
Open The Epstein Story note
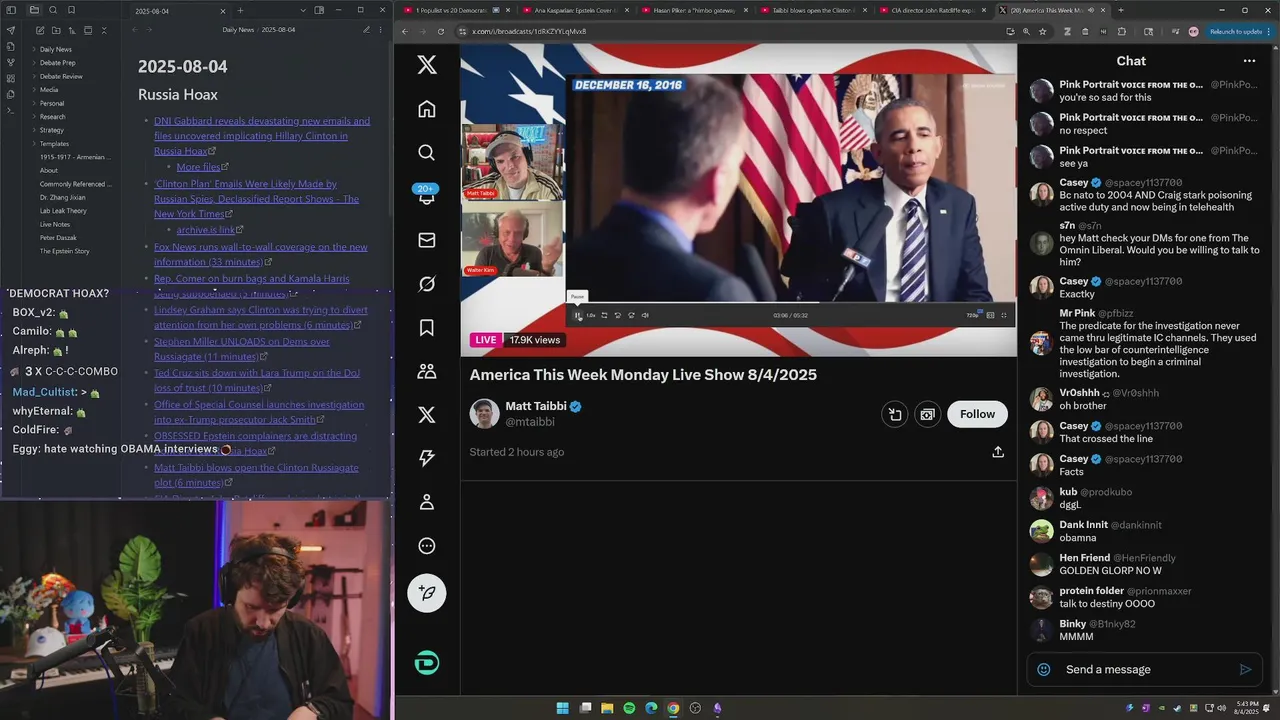point(64,251)
